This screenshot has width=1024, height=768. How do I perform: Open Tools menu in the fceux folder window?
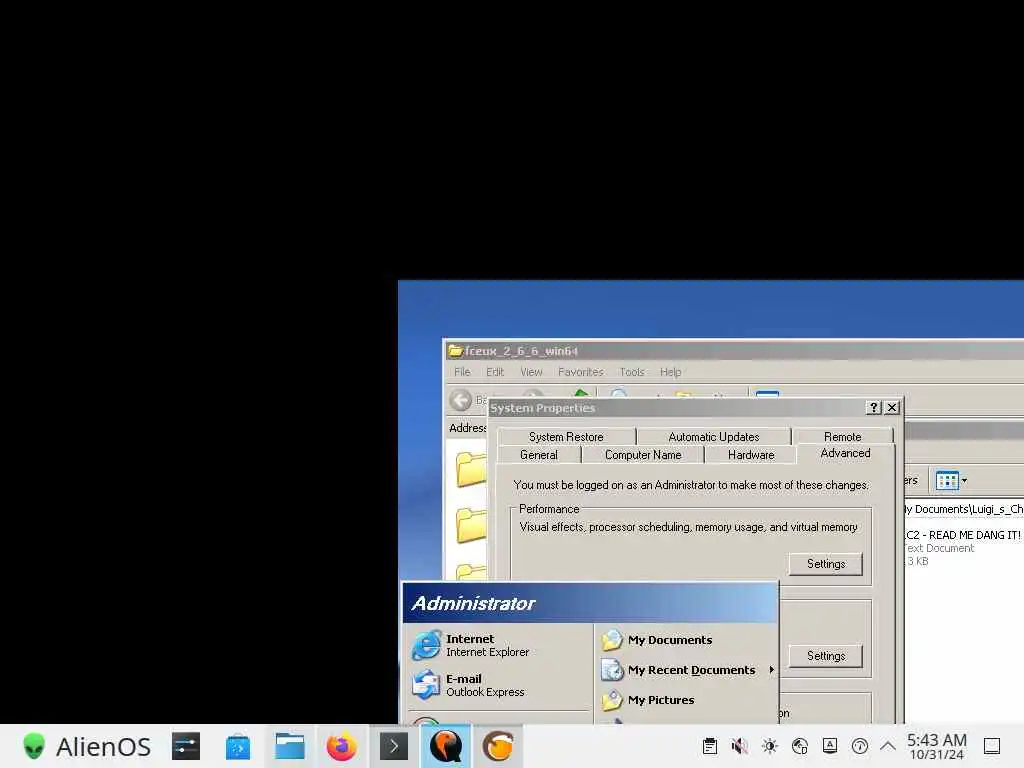[632, 372]
